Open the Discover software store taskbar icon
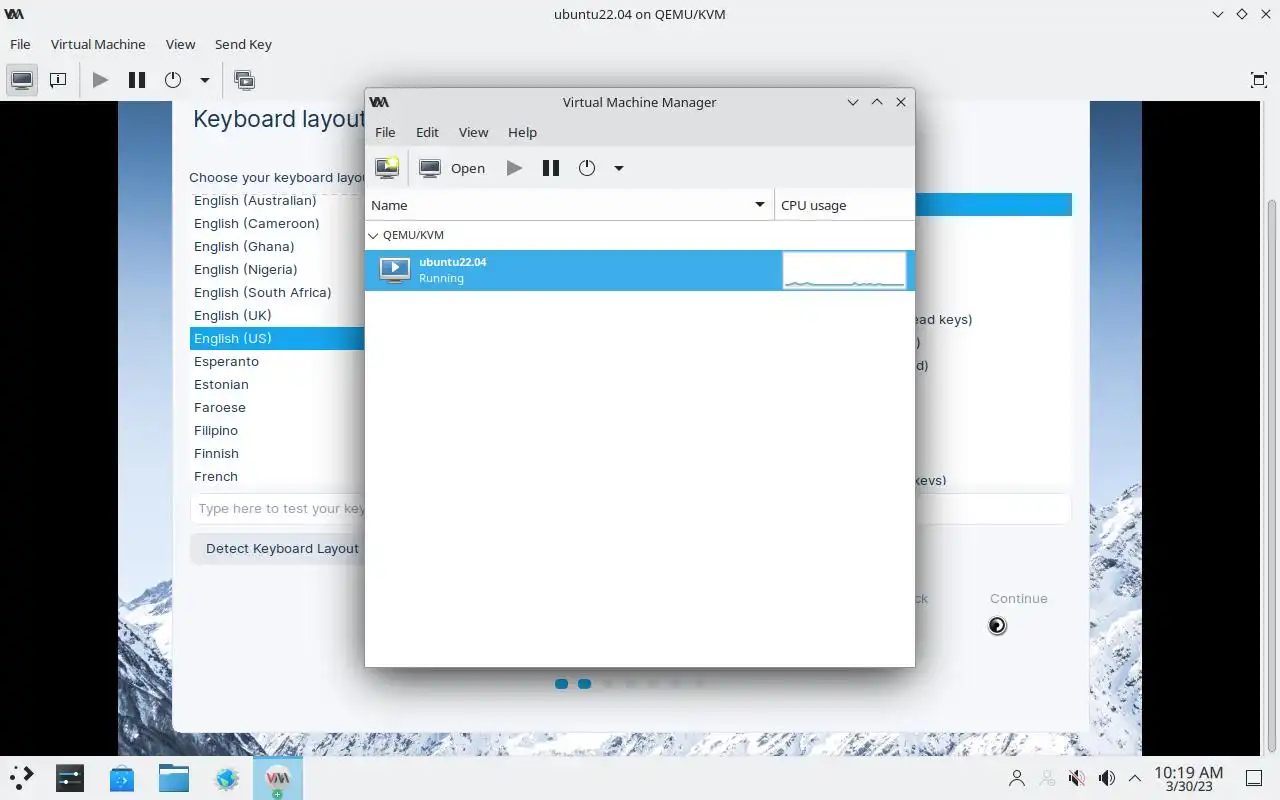The height and width of the screenshot is (800, 1280). tap(122, 778)
